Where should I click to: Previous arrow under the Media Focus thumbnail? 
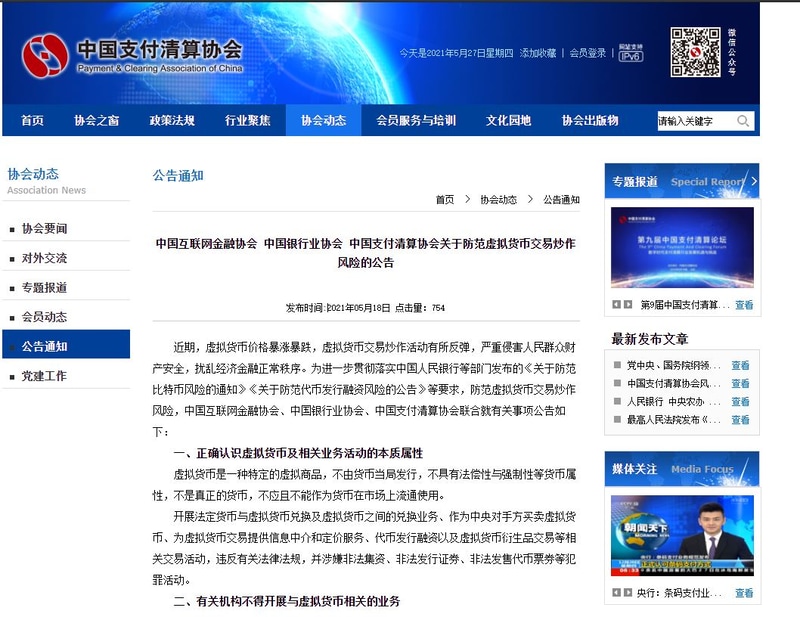tap(616, 593)
